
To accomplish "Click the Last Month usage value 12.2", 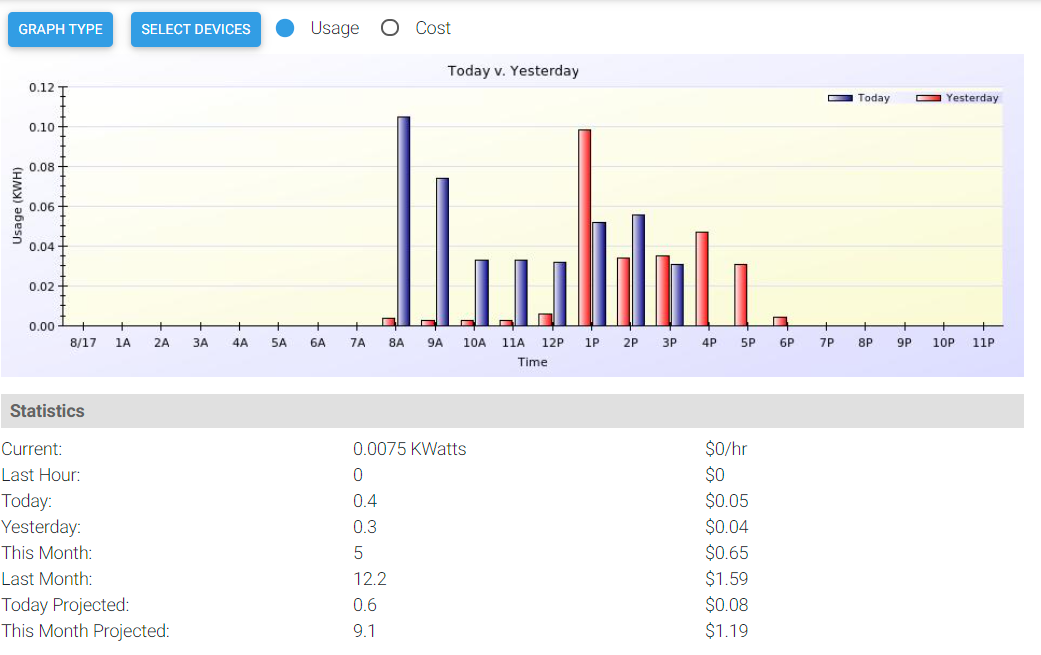I will (x=369, y=579).
